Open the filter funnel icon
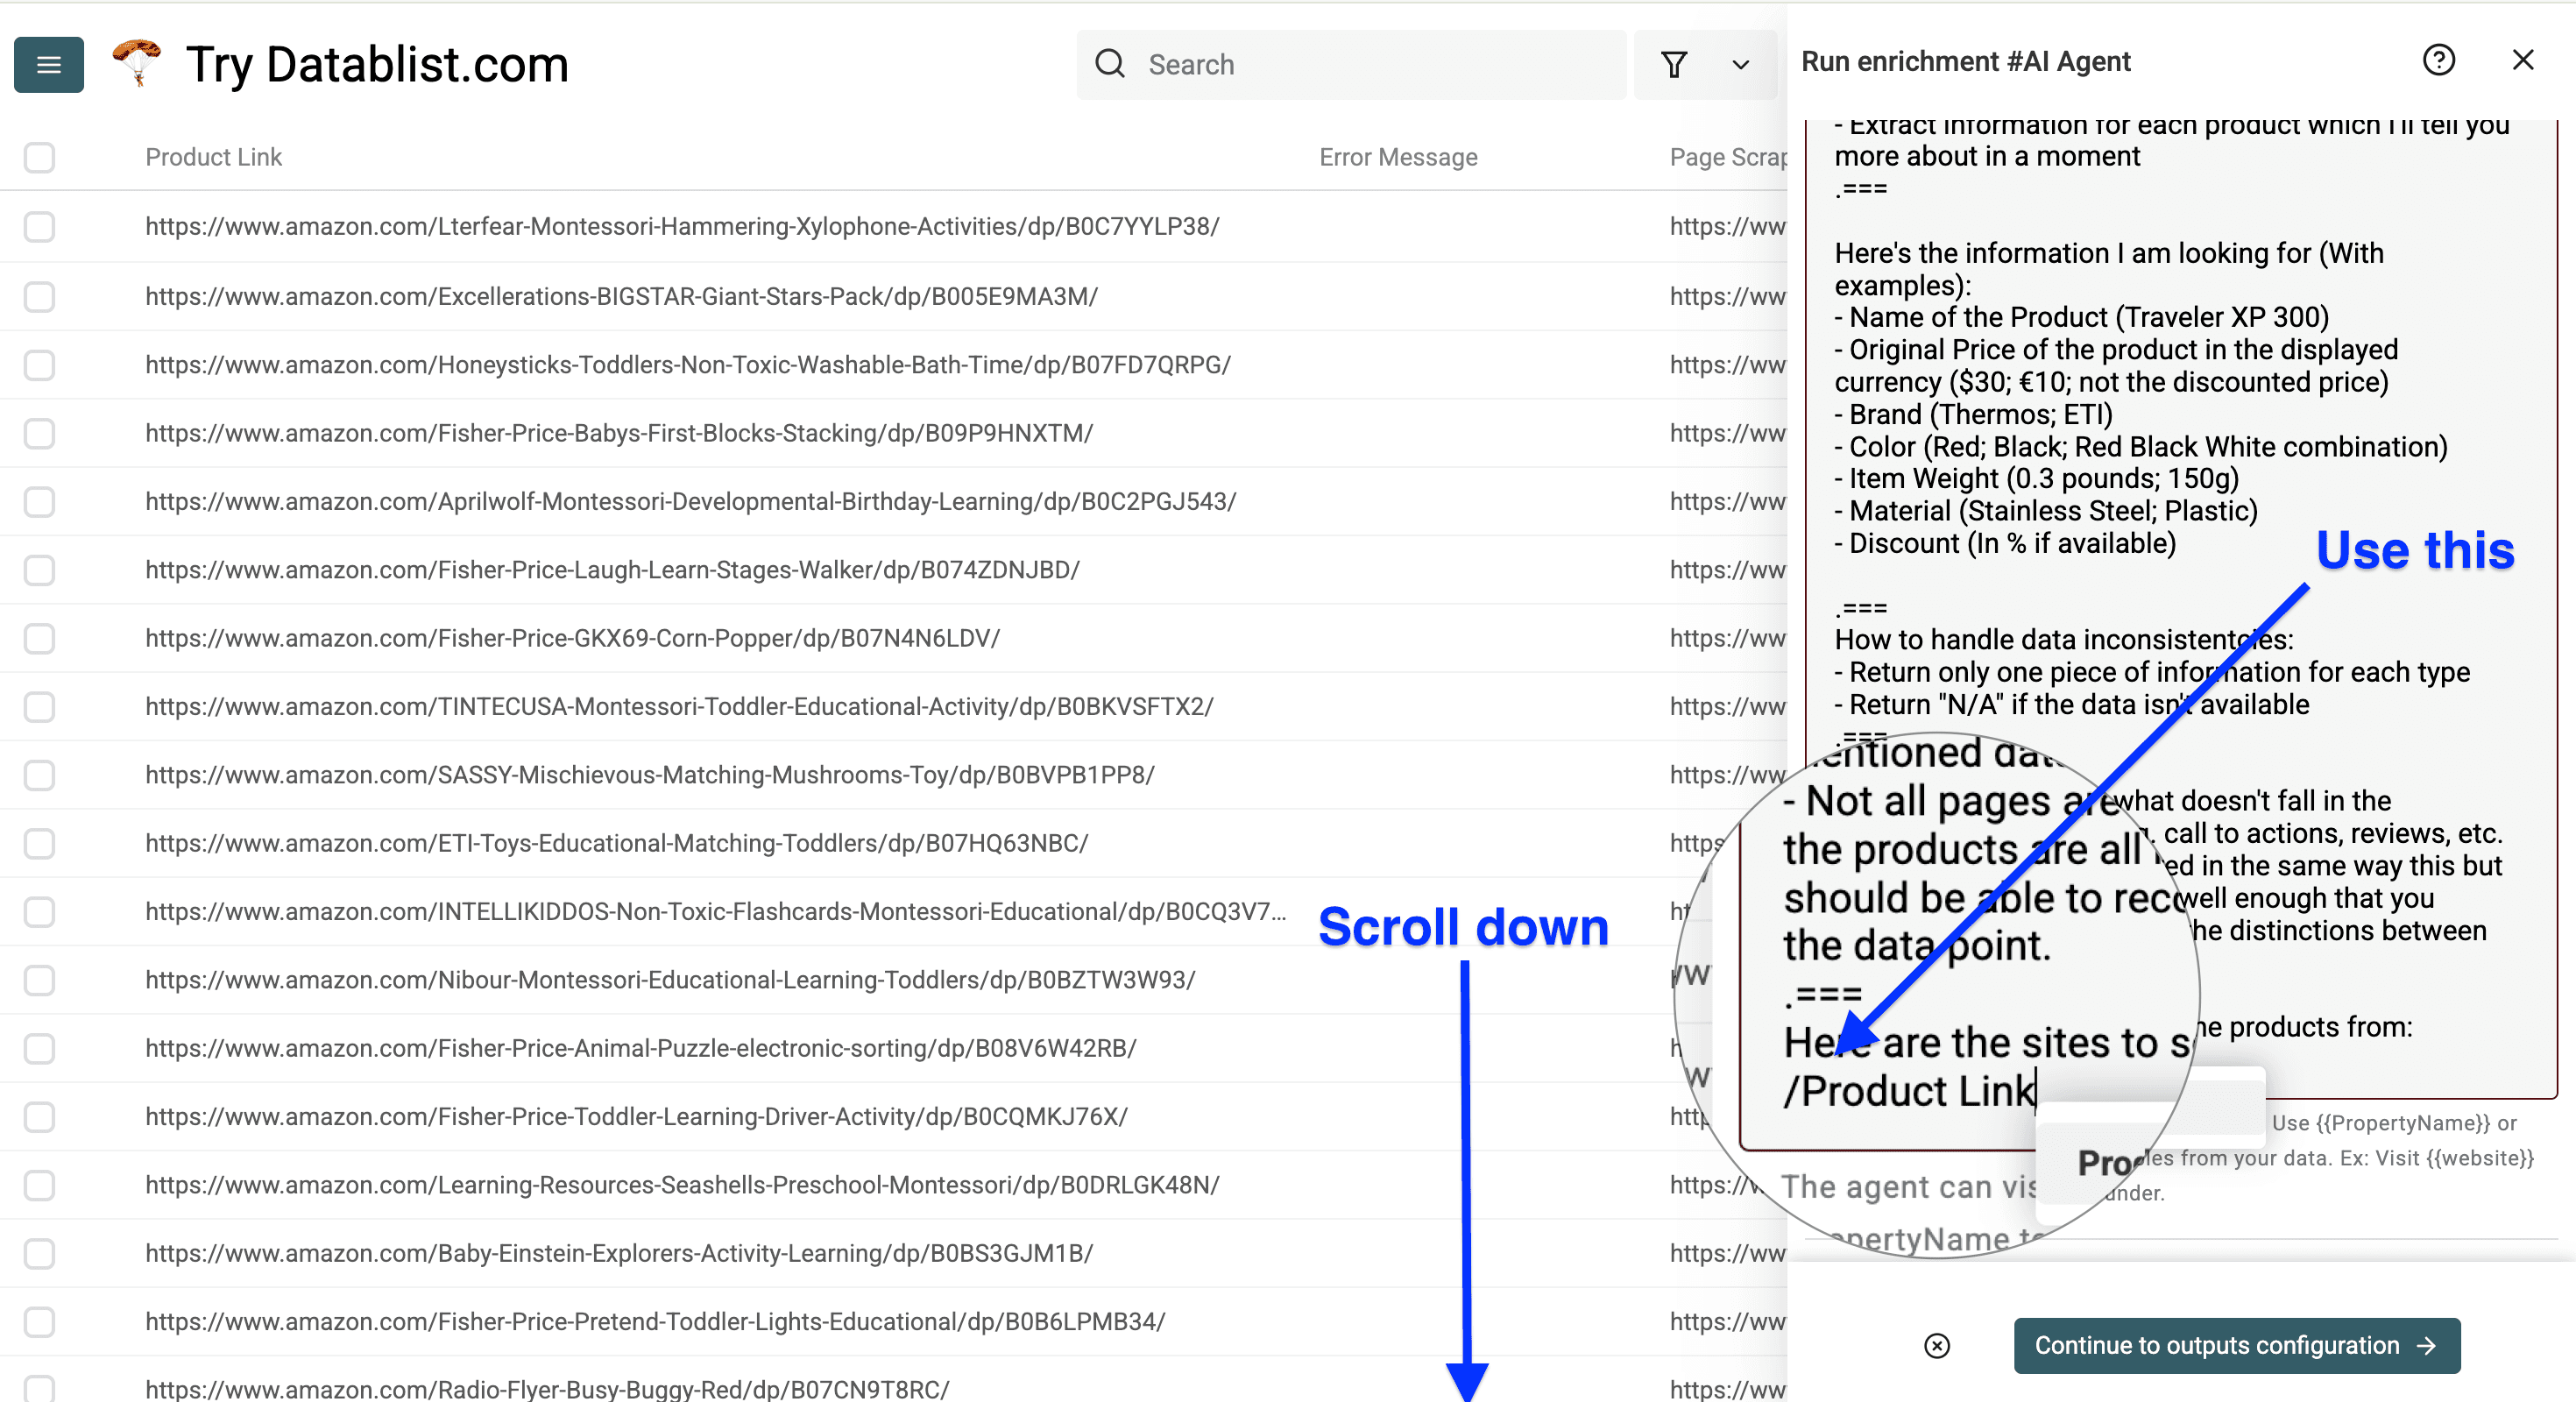Viewport: 2576px width, 1402px height. pos(1675,64)
